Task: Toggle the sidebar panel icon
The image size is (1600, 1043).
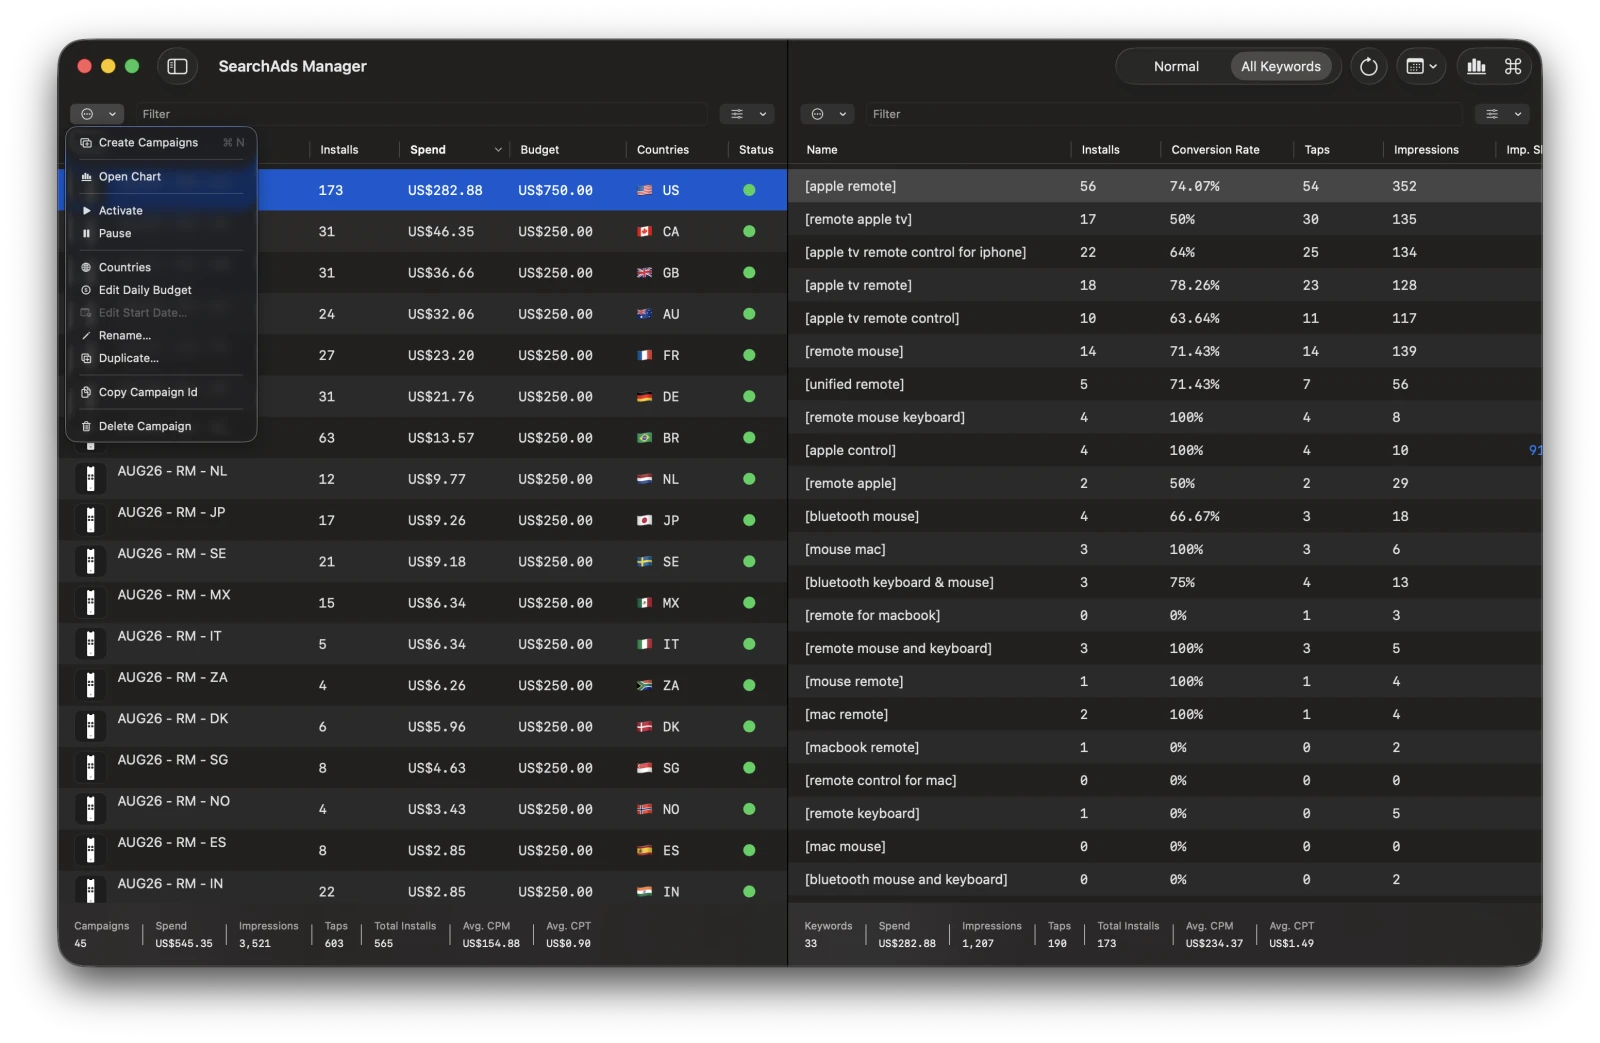Action: tap(177, 66)
